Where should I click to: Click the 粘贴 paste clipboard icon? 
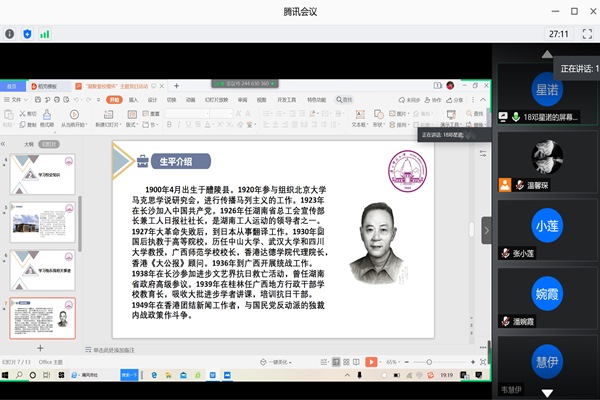click(x=8, y=114)
